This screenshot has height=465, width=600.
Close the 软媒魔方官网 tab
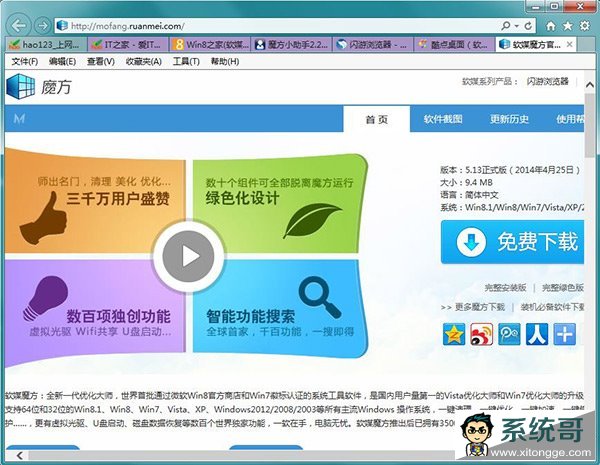(569, 44)
